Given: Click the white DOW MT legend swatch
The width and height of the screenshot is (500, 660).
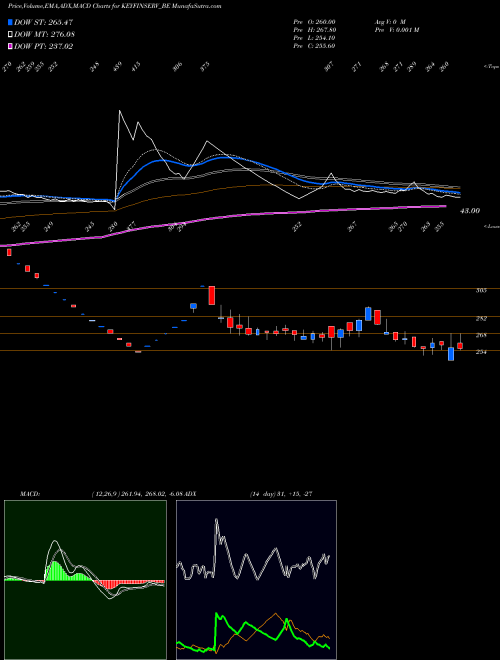Looking at the screenshot, I should pos(10,34).
